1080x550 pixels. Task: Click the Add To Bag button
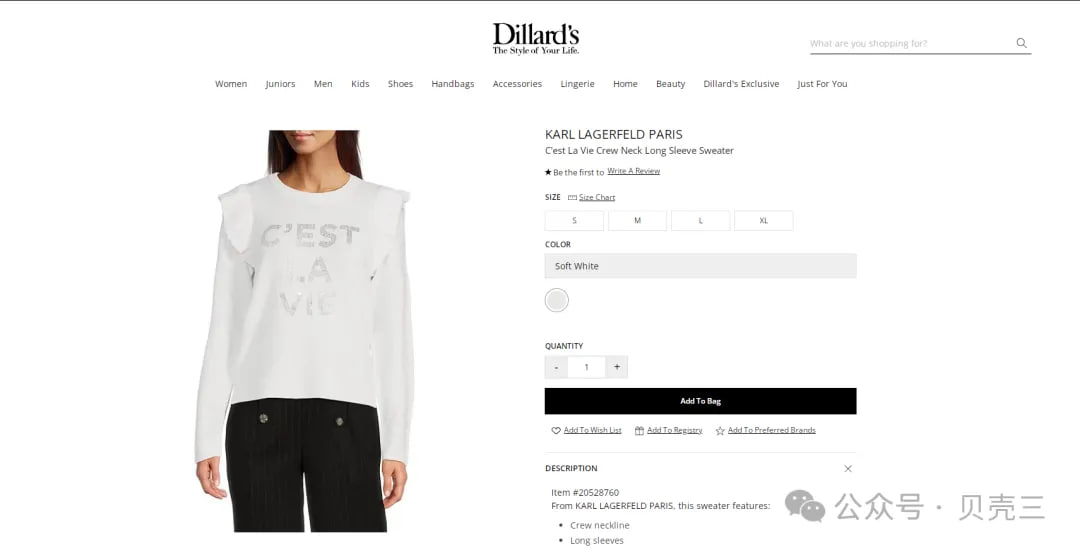pos(700,401)
